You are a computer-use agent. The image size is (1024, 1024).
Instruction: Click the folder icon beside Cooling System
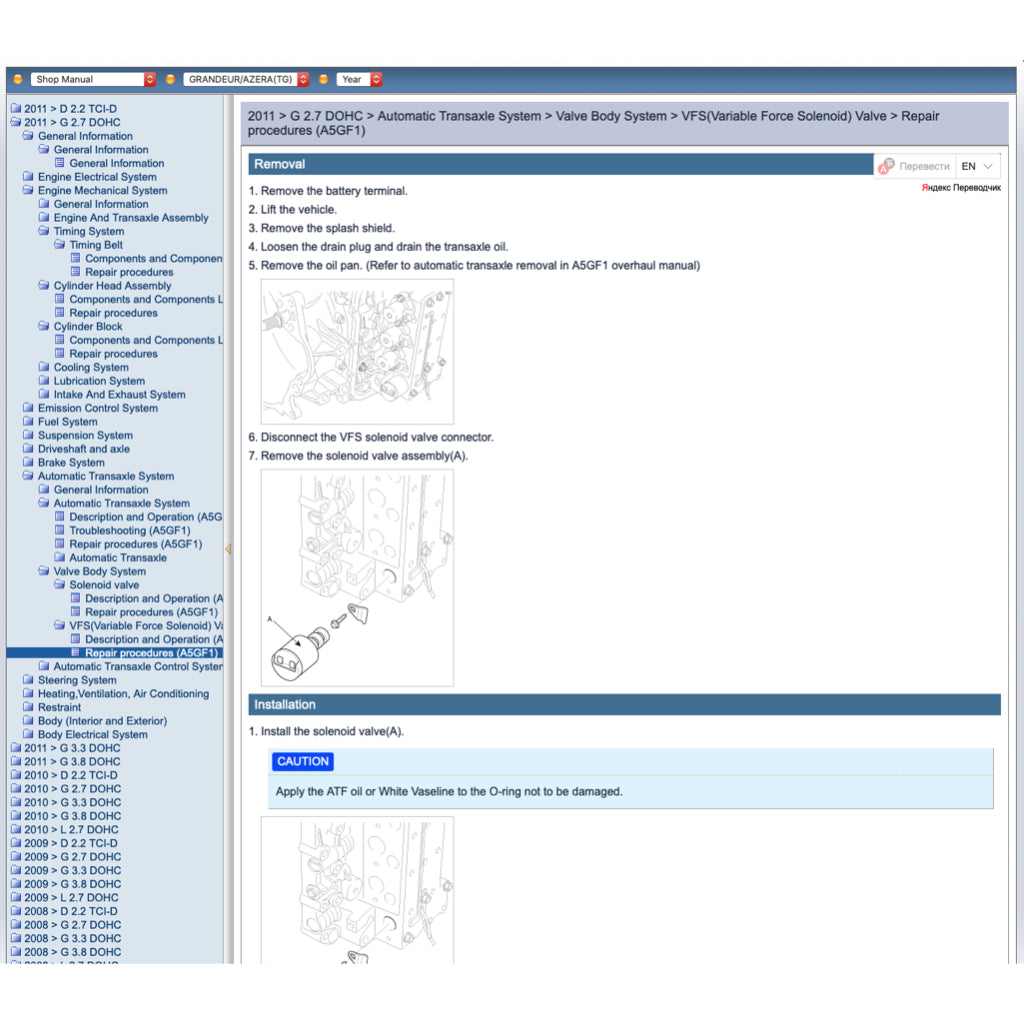click(44, 367)
